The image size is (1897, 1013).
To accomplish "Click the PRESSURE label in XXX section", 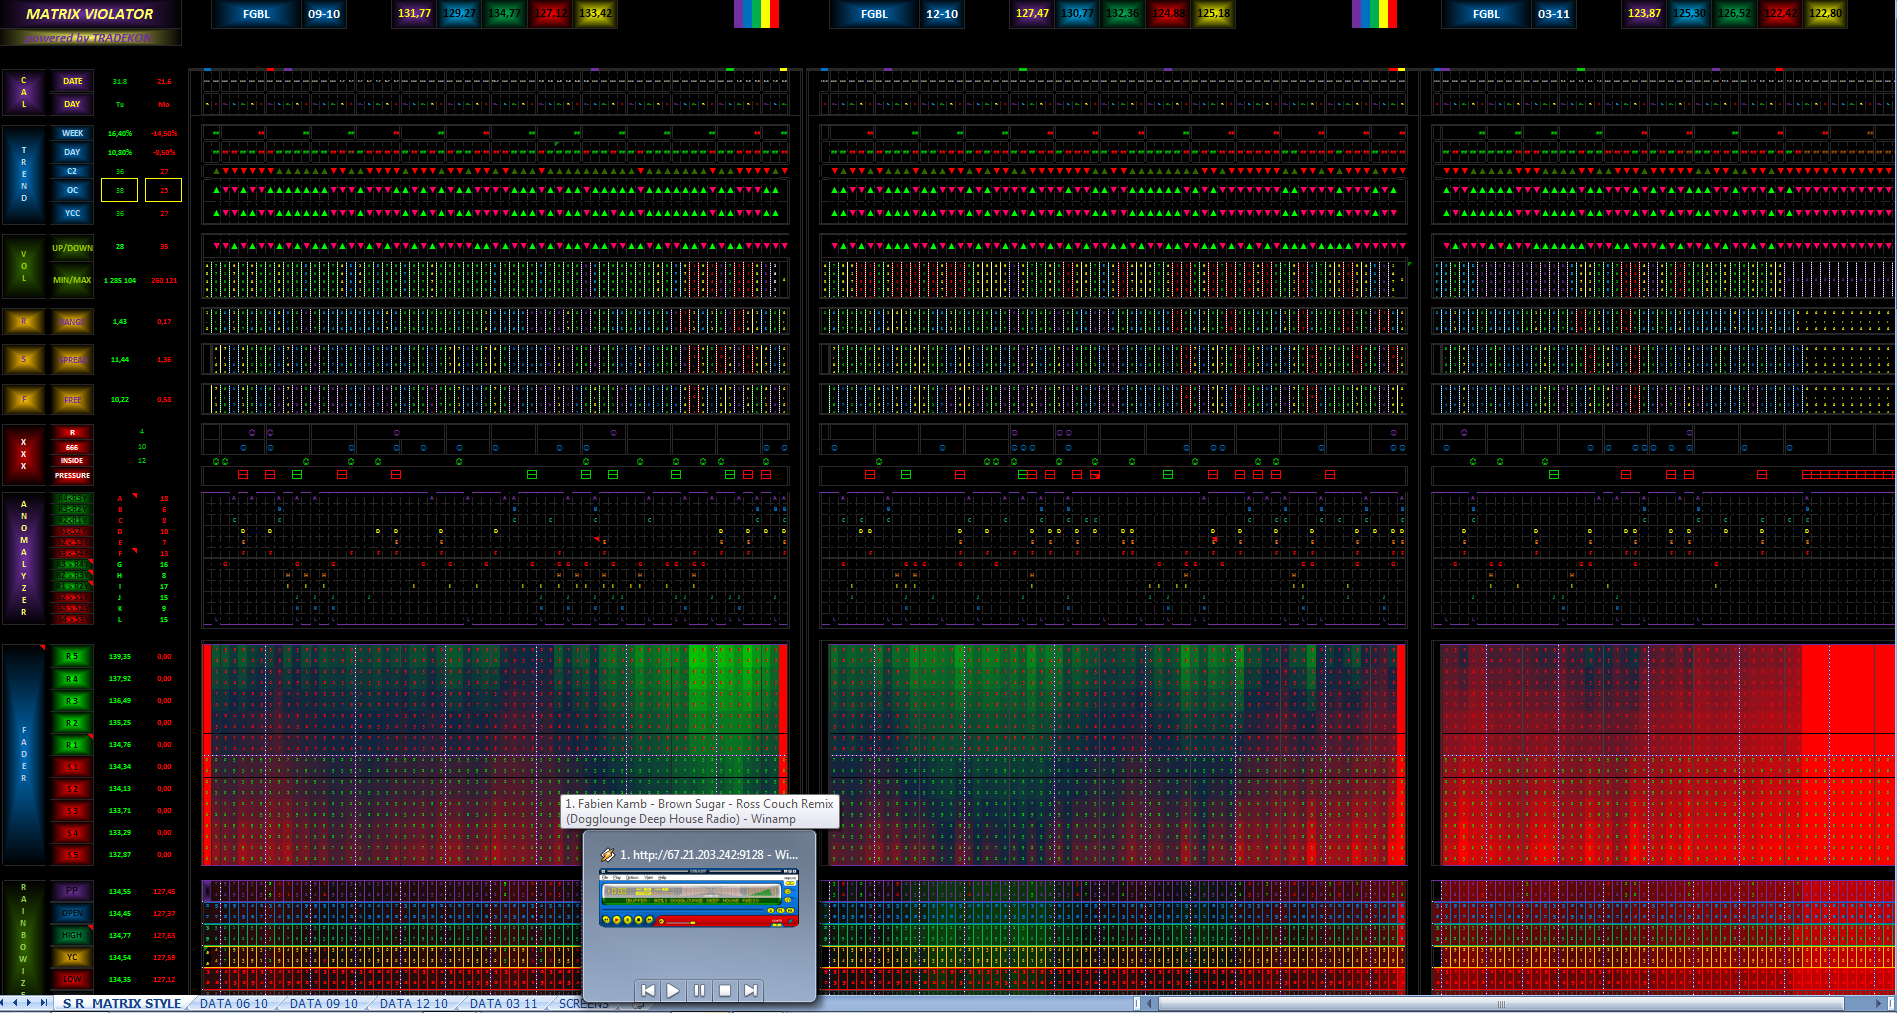I will click(72, 475).
